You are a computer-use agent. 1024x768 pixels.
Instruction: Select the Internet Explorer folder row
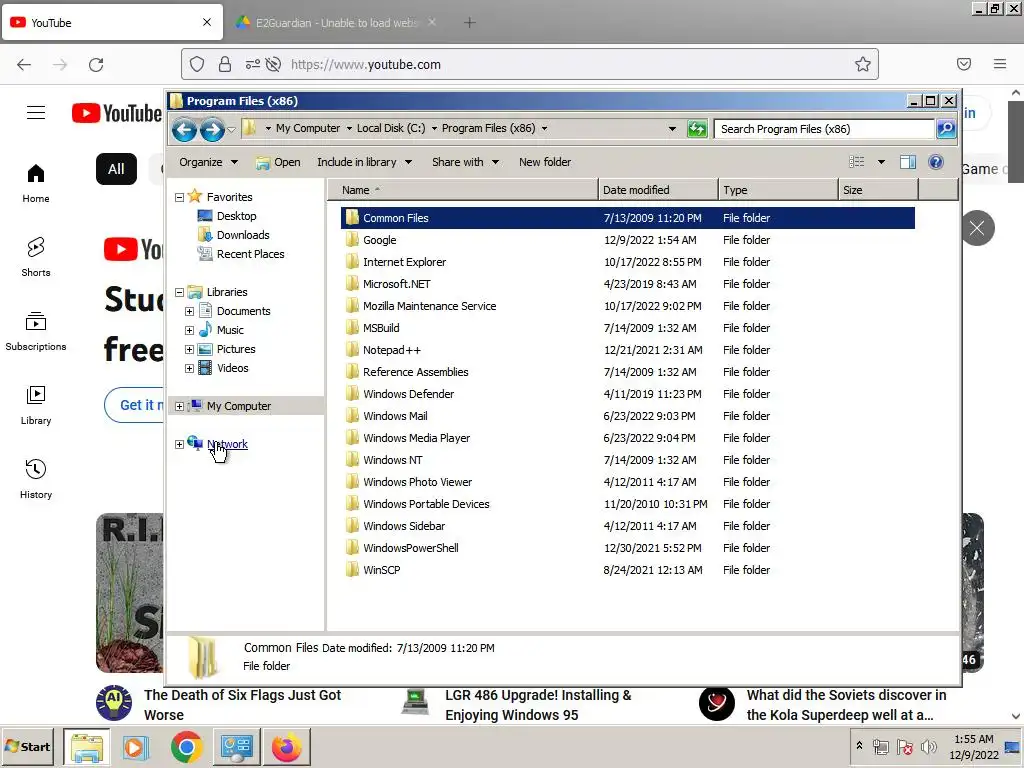(x=628, y=262)
